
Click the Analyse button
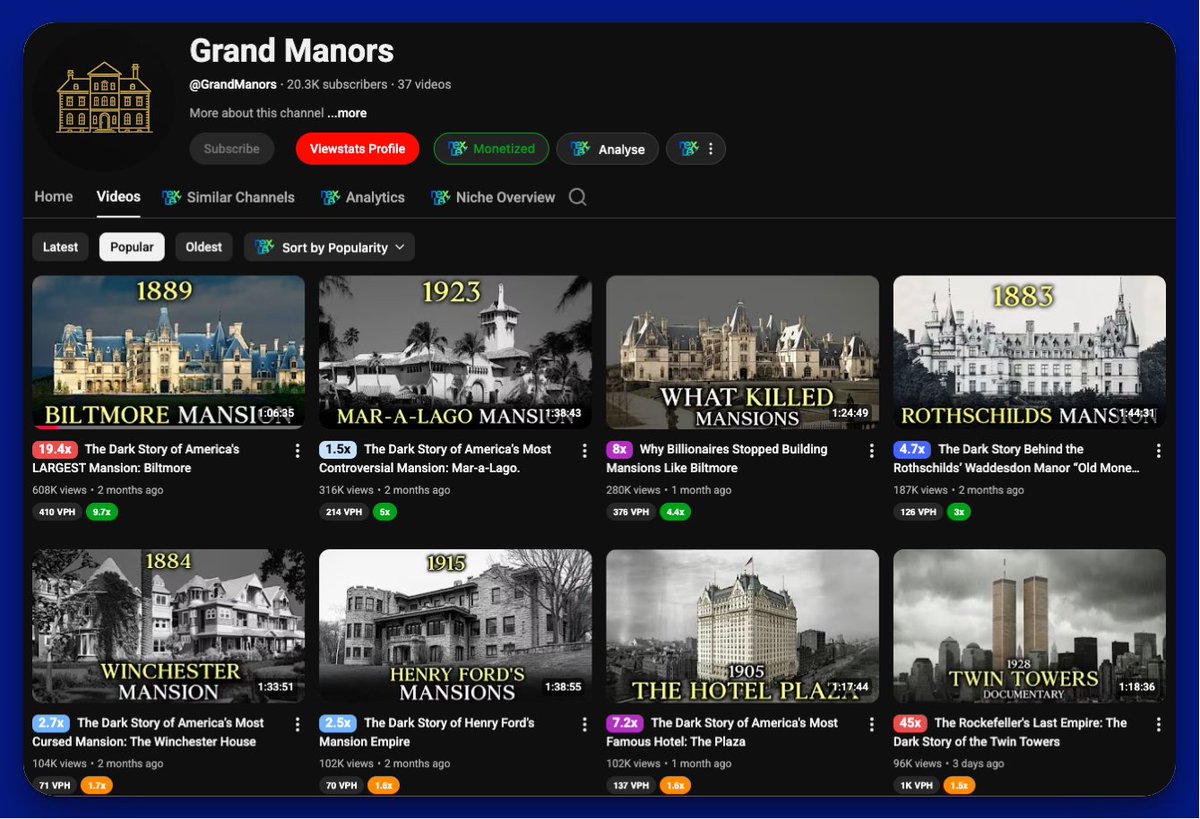[608, 149]
